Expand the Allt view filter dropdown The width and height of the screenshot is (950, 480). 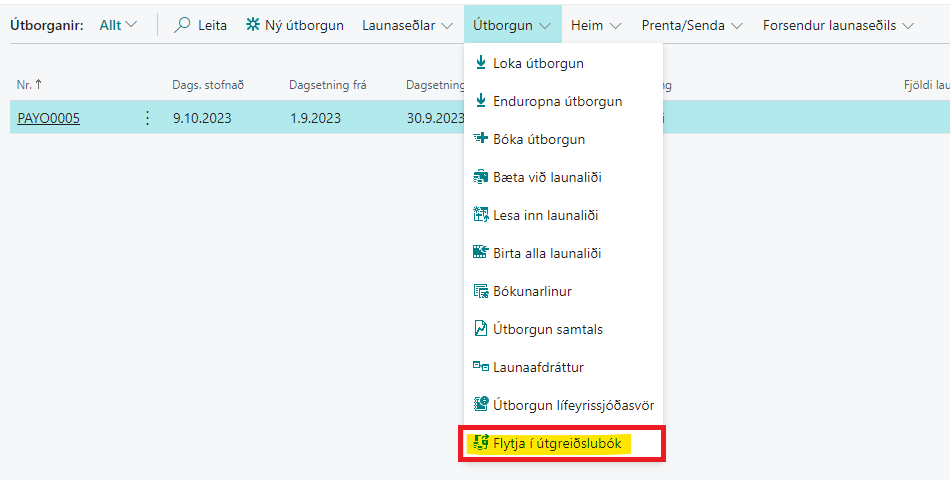click(x=118, y=25)
